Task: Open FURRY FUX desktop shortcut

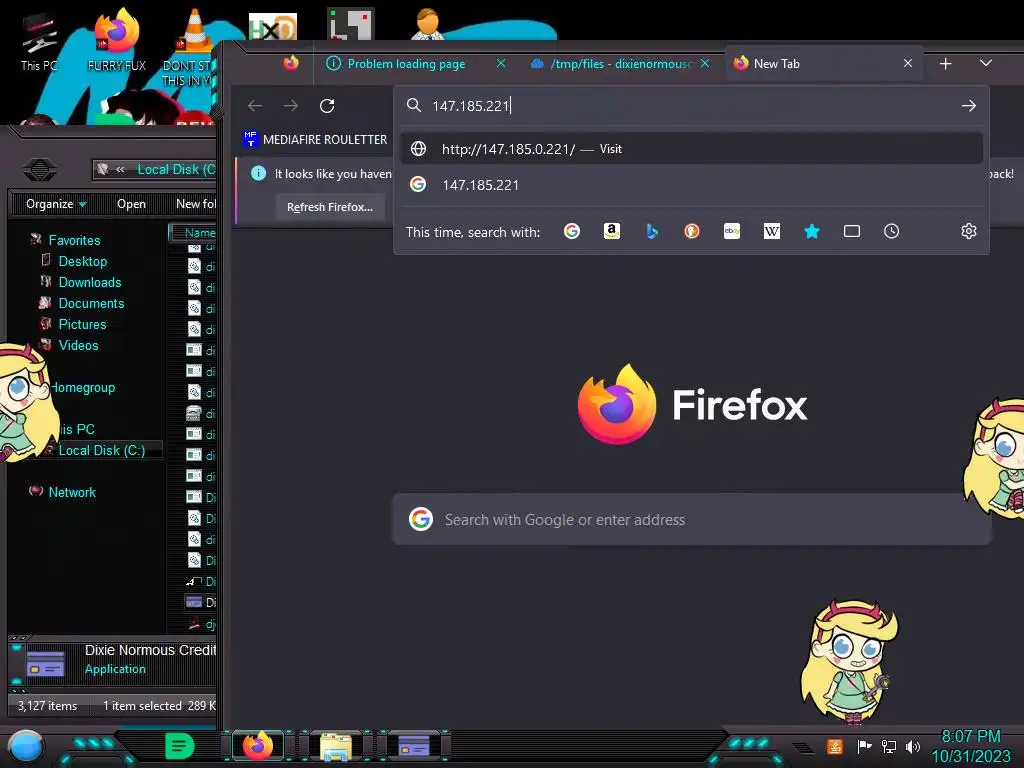Action: (117, 39)
